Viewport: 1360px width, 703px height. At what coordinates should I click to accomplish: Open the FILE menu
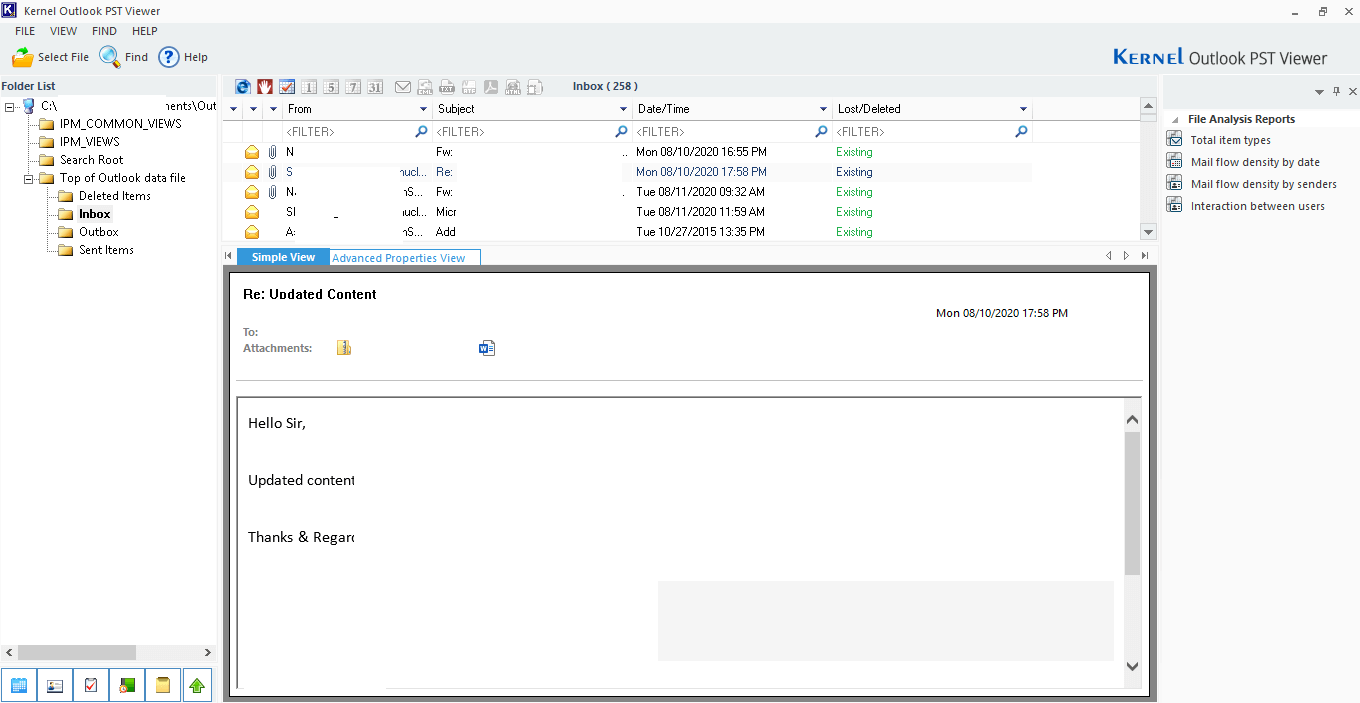(25, 31)
